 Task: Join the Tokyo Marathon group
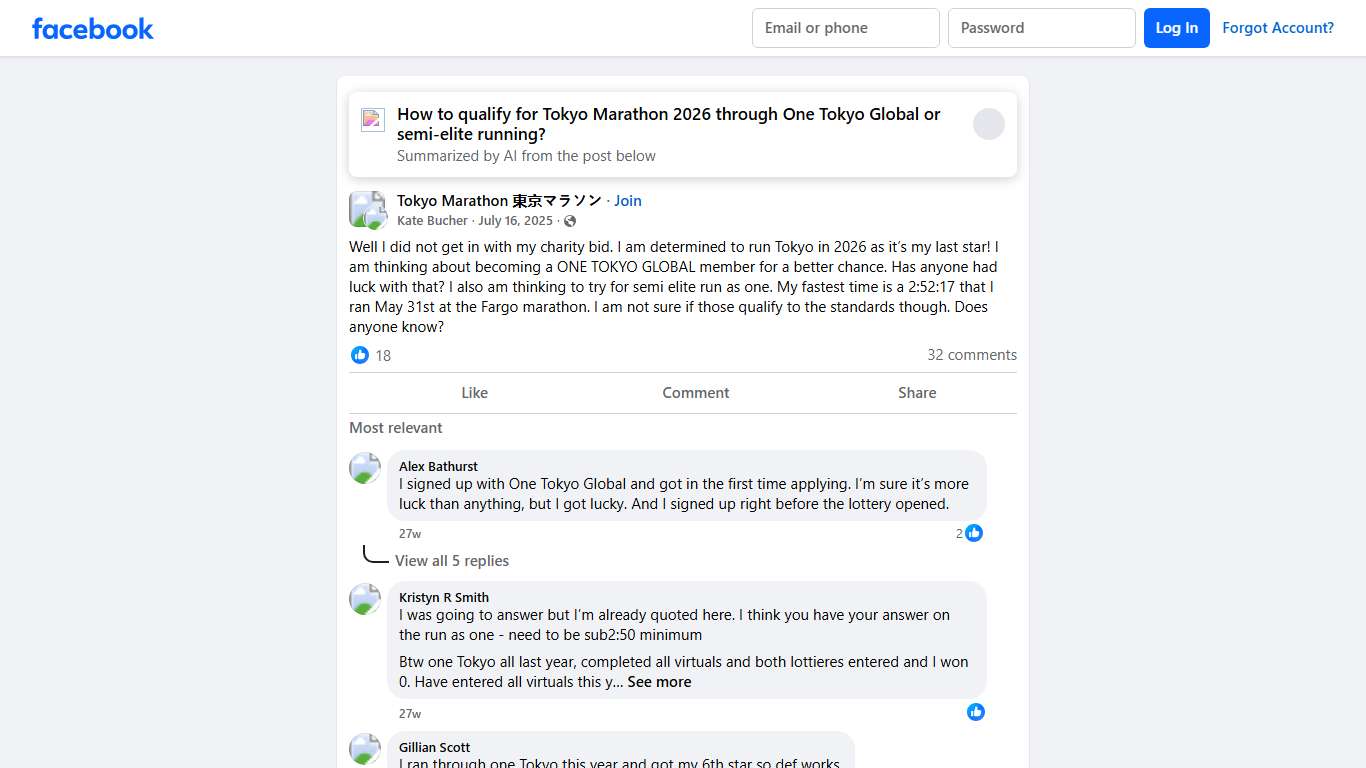(627, 200)
